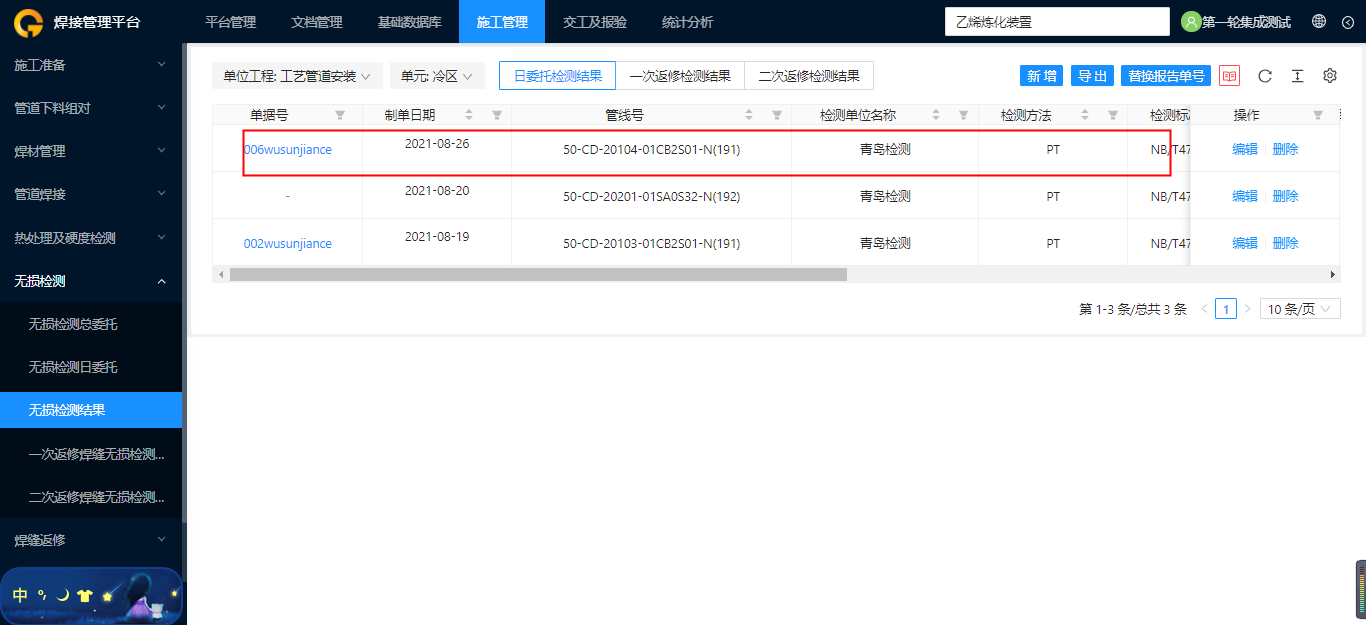1366x625 pixels.
Task: Click the circular icon at far top-right
Action: (x=1347, y=21)
